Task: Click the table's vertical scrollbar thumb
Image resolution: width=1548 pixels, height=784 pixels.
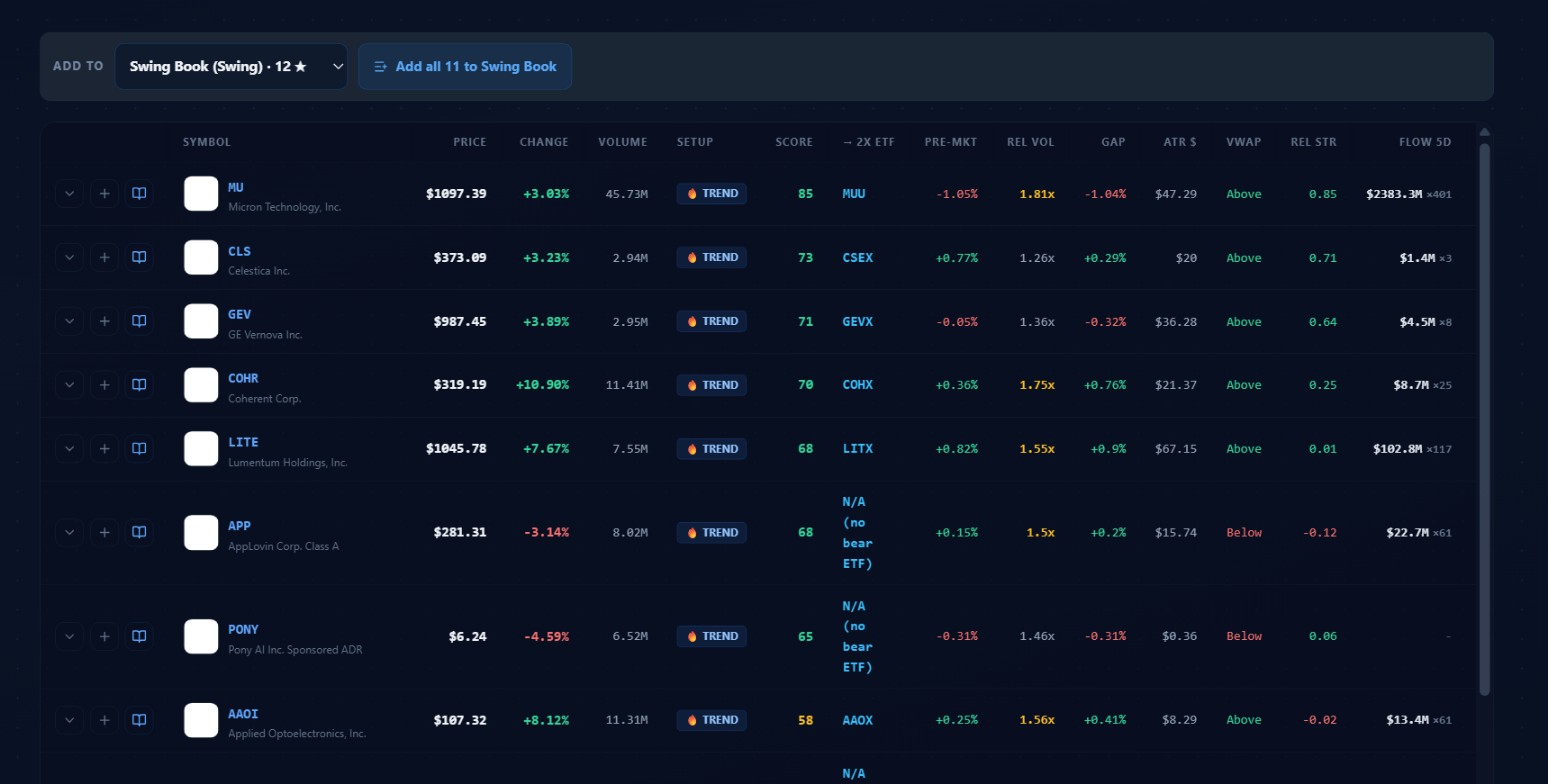Action: pos(1484,420)
